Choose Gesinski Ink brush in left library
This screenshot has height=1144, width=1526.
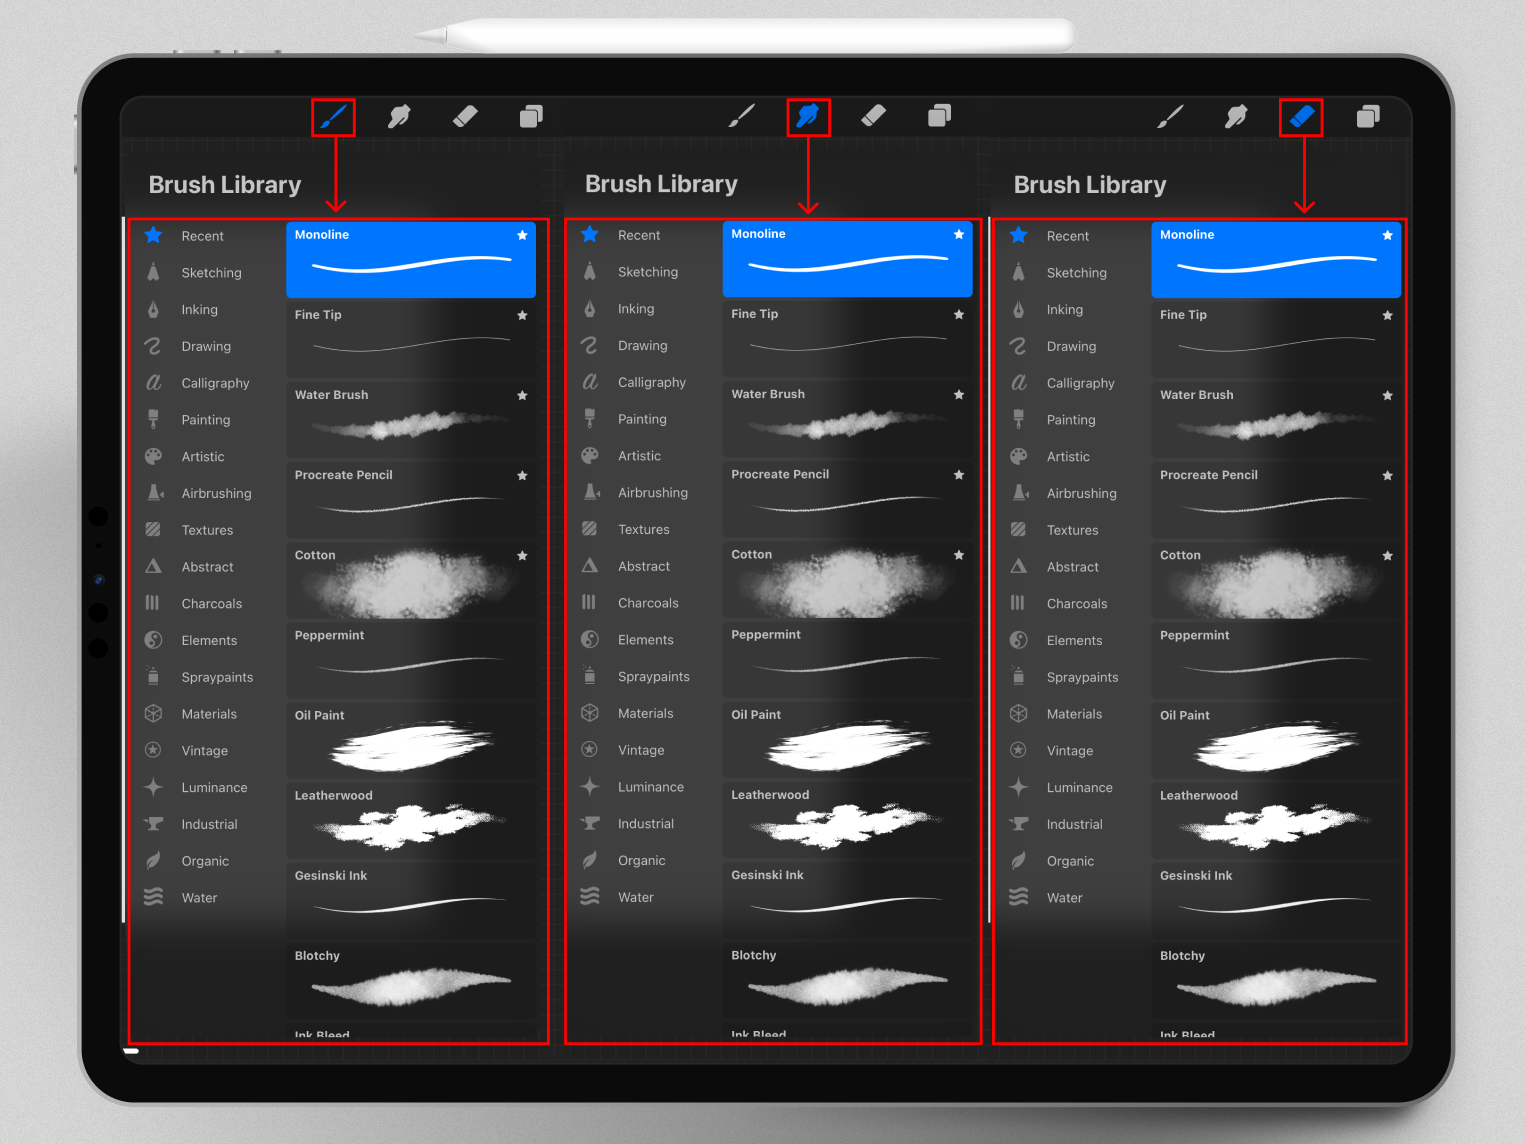(411, 900)
